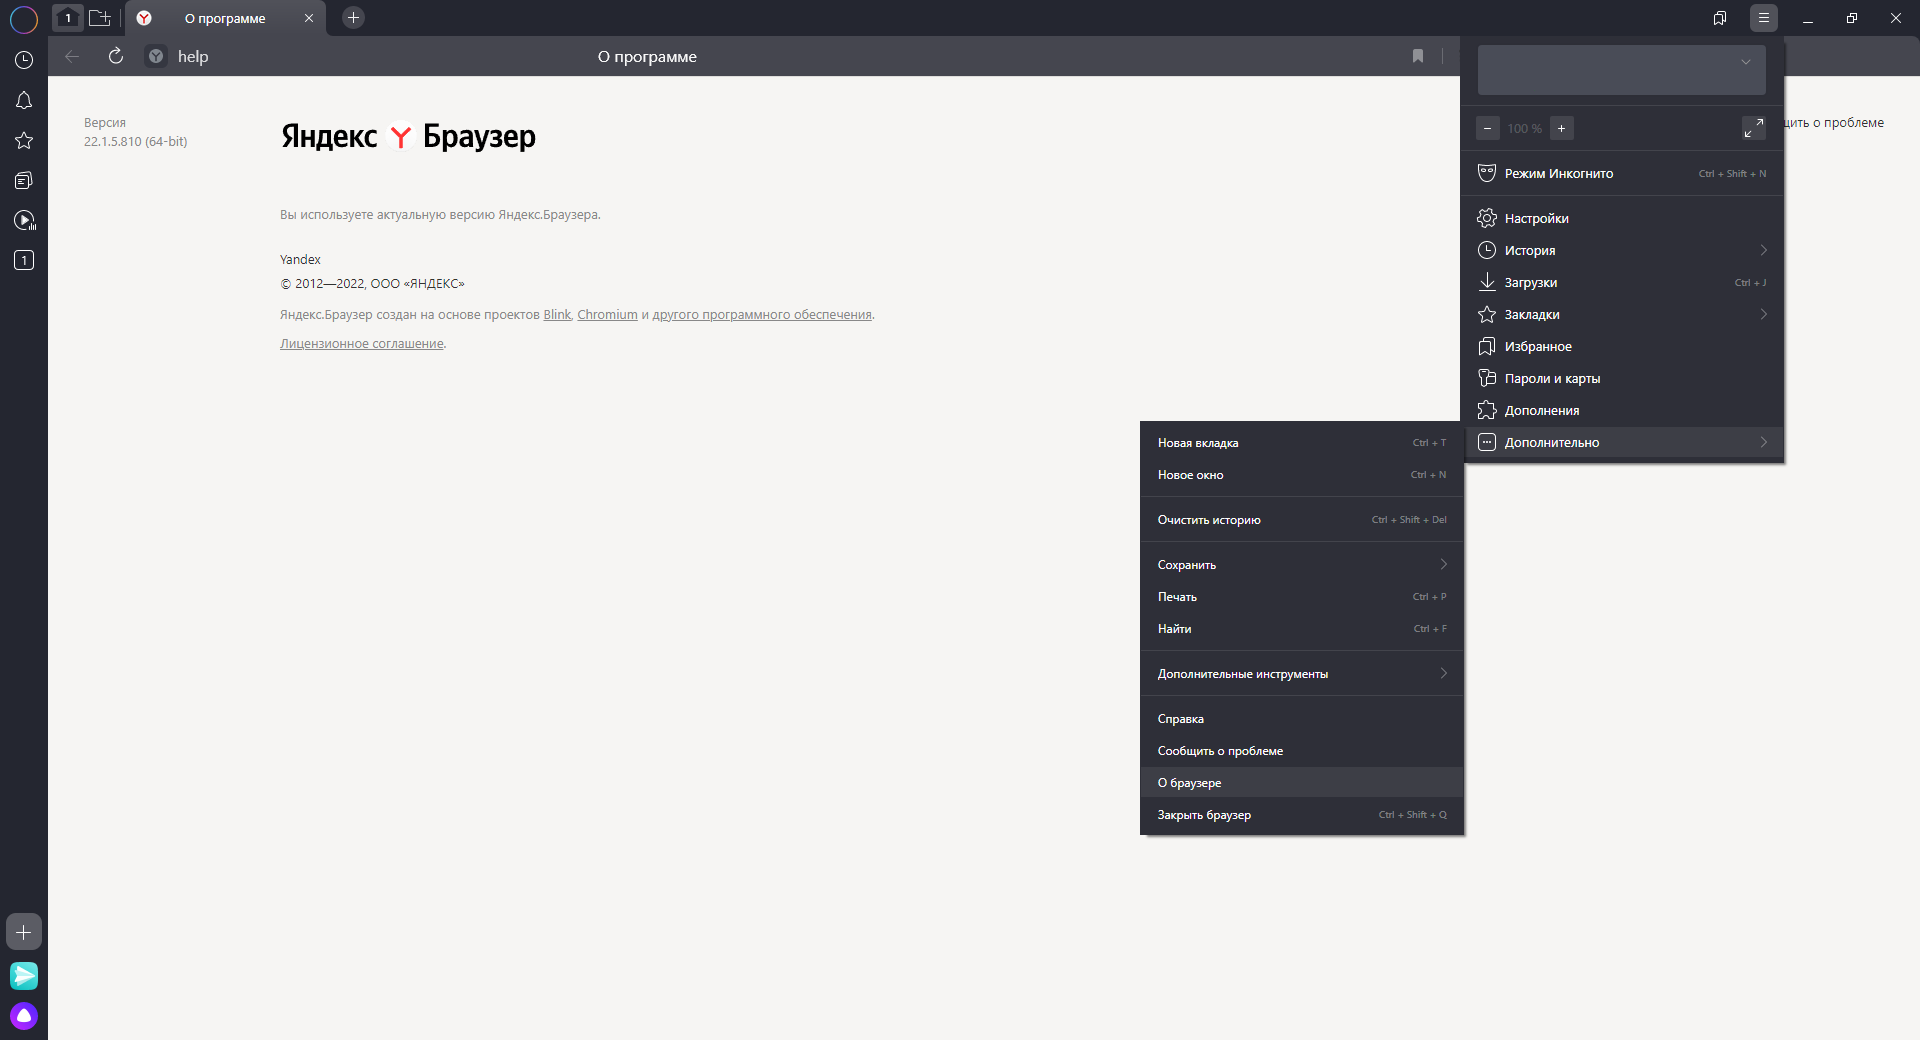Choose Новое окно in submenu

[1302, 475]
